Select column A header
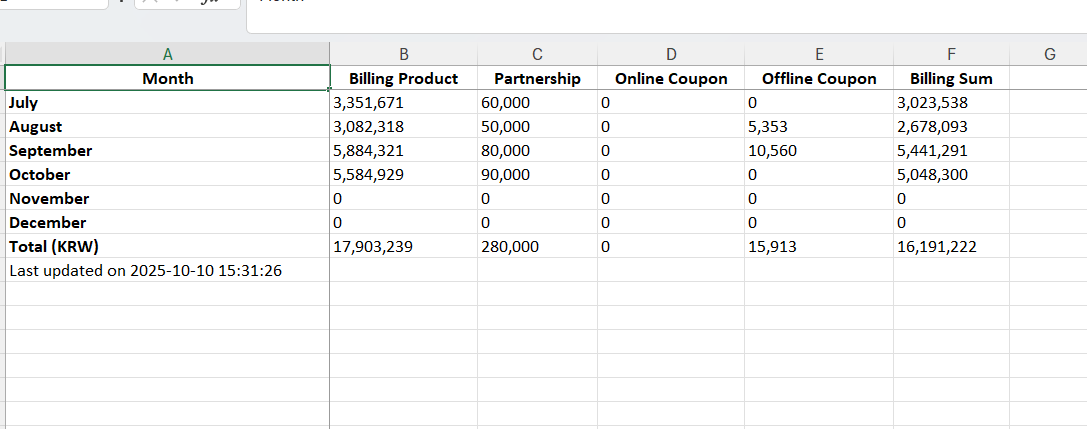1087x429 pixels. pos(167,54)
